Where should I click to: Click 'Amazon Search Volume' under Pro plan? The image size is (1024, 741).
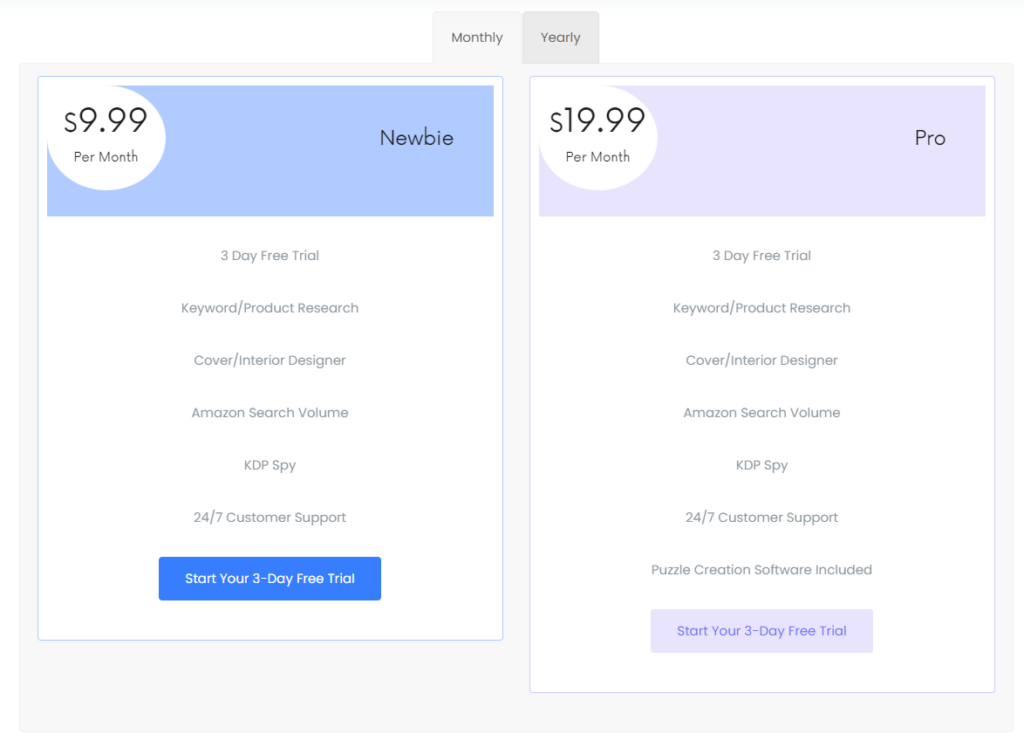761,412
